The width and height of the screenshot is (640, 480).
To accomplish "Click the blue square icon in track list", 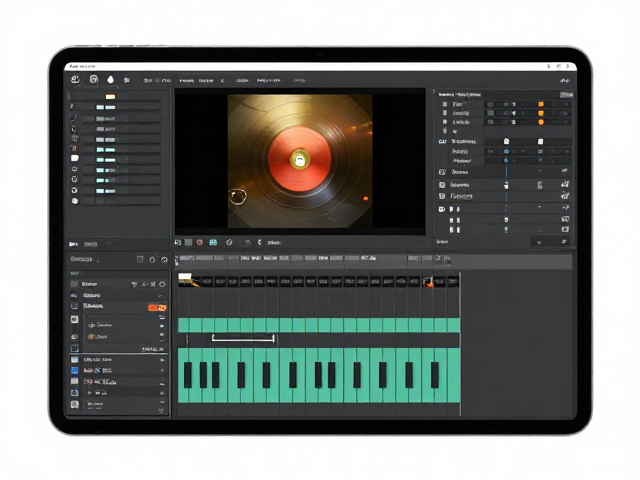I will [74, 370].
